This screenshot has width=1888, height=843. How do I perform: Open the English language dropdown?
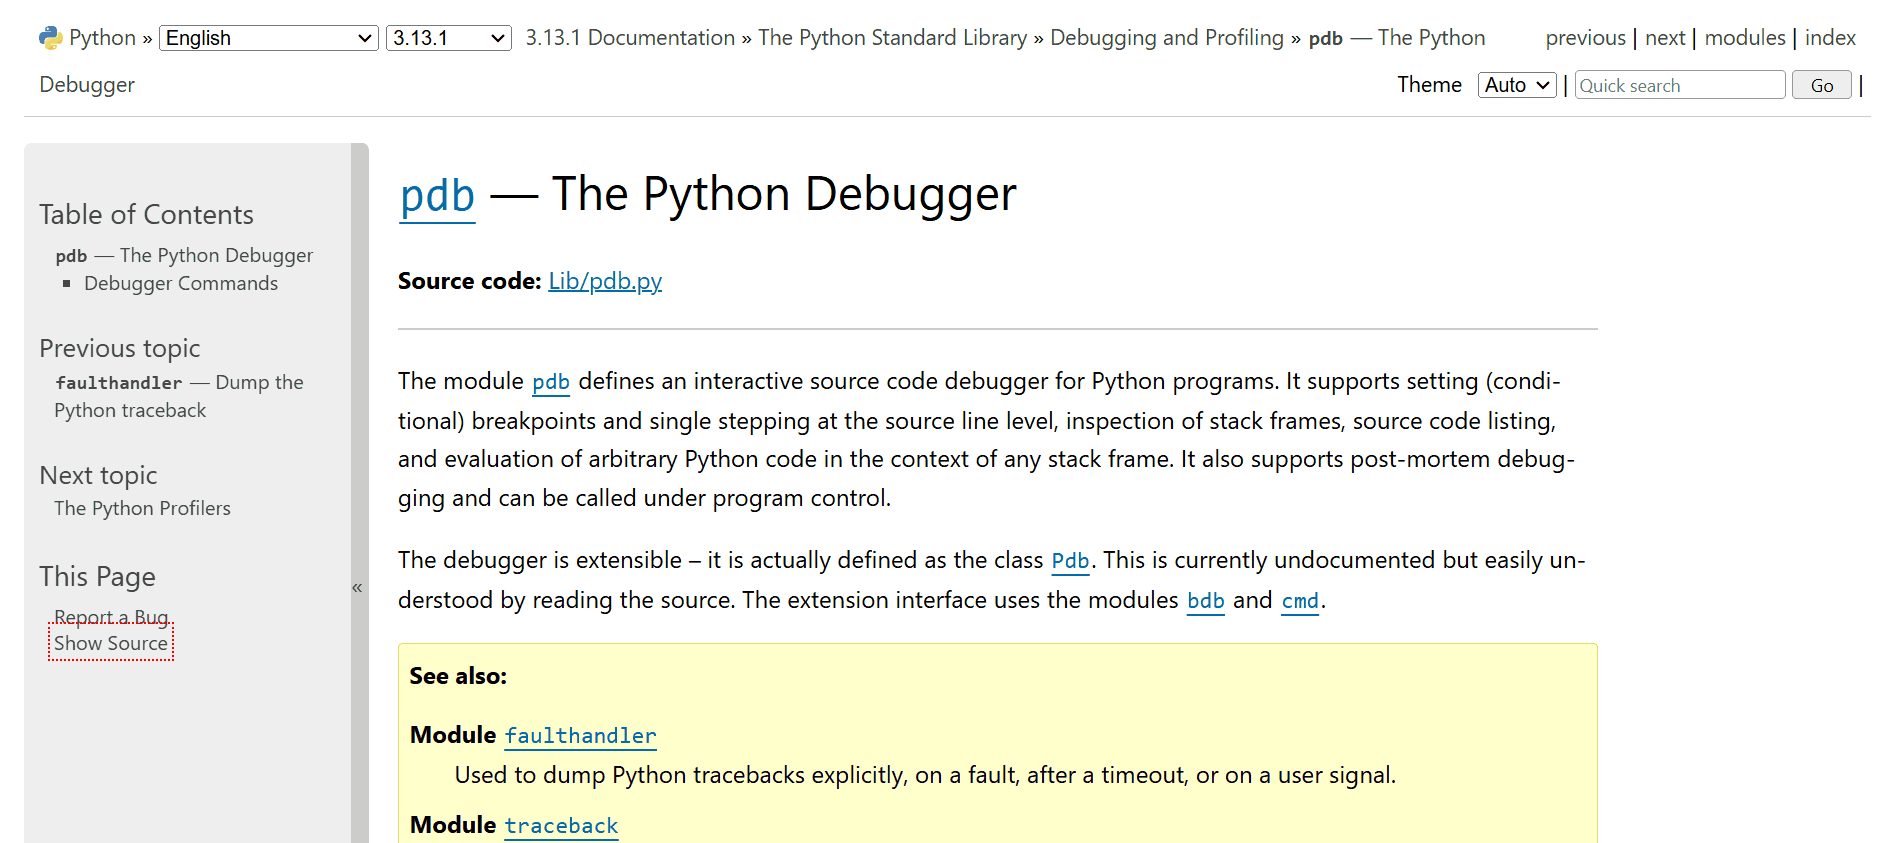(268, 38)
